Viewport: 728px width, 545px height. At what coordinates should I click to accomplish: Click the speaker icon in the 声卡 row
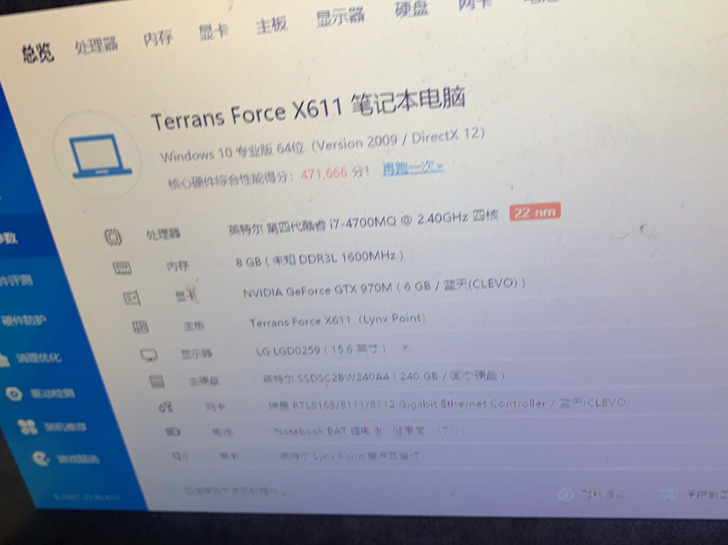[180, 456]
